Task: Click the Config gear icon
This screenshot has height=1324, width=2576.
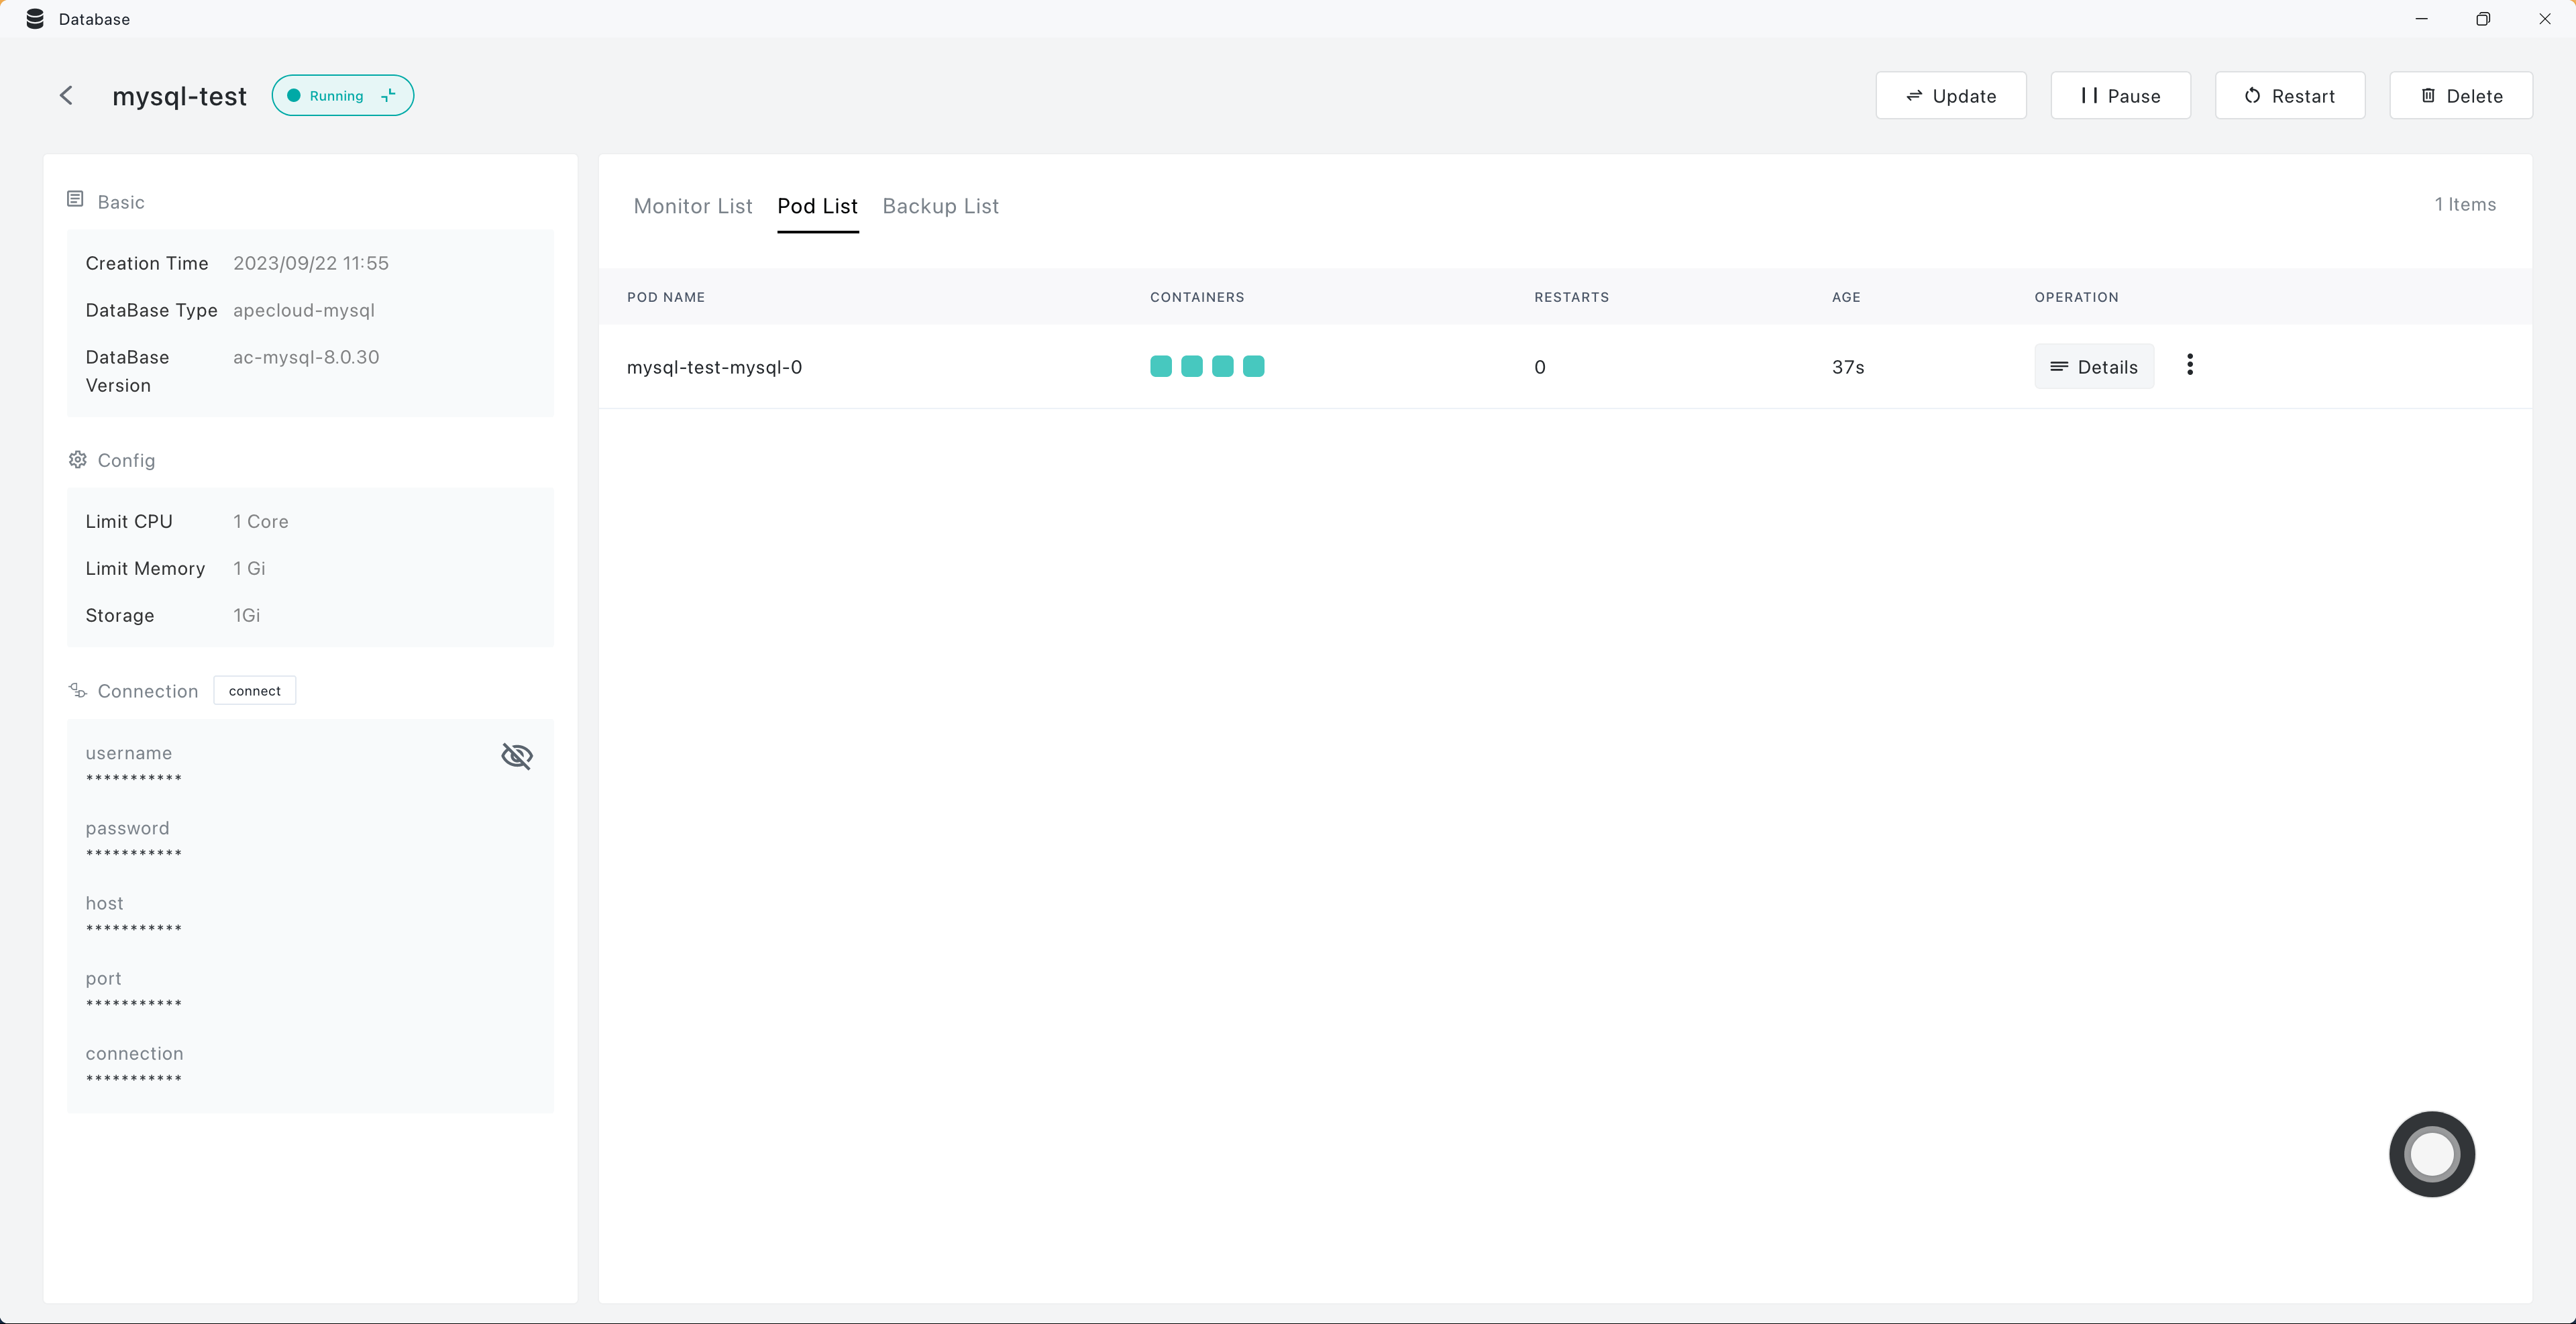Action: (77, 460)
